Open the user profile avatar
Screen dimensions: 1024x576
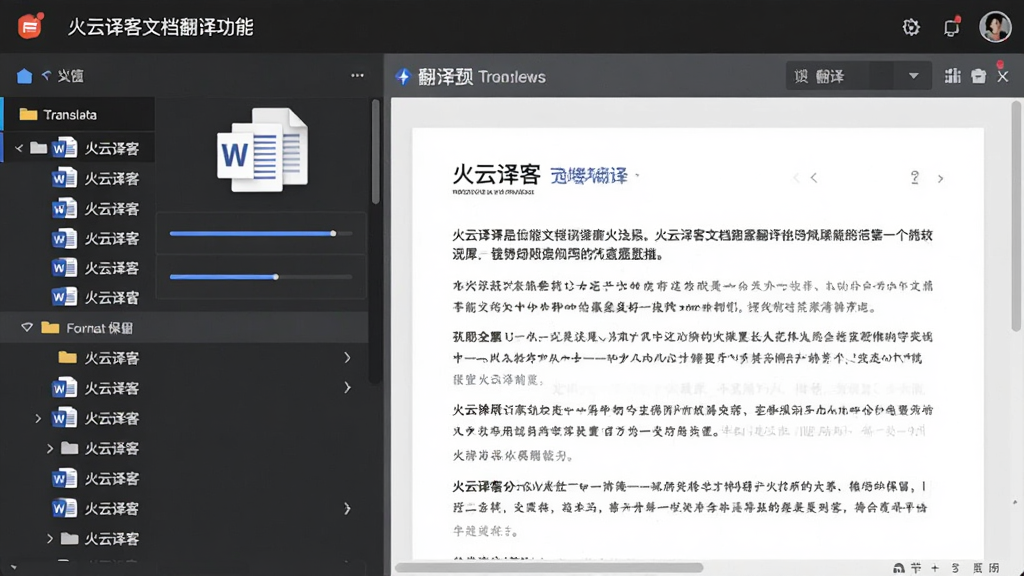[x=995, y=27]
